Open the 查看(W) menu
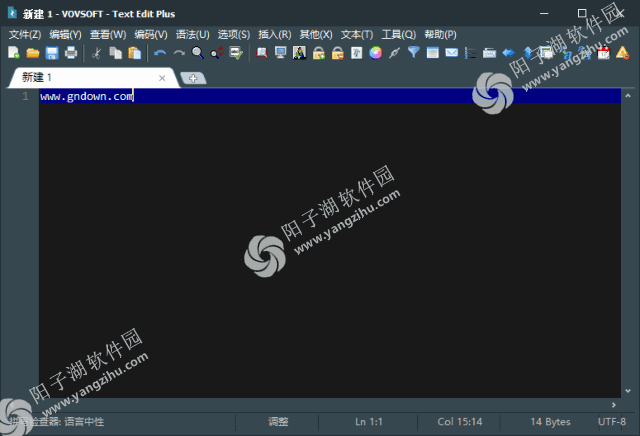 (x=108, y=35)
